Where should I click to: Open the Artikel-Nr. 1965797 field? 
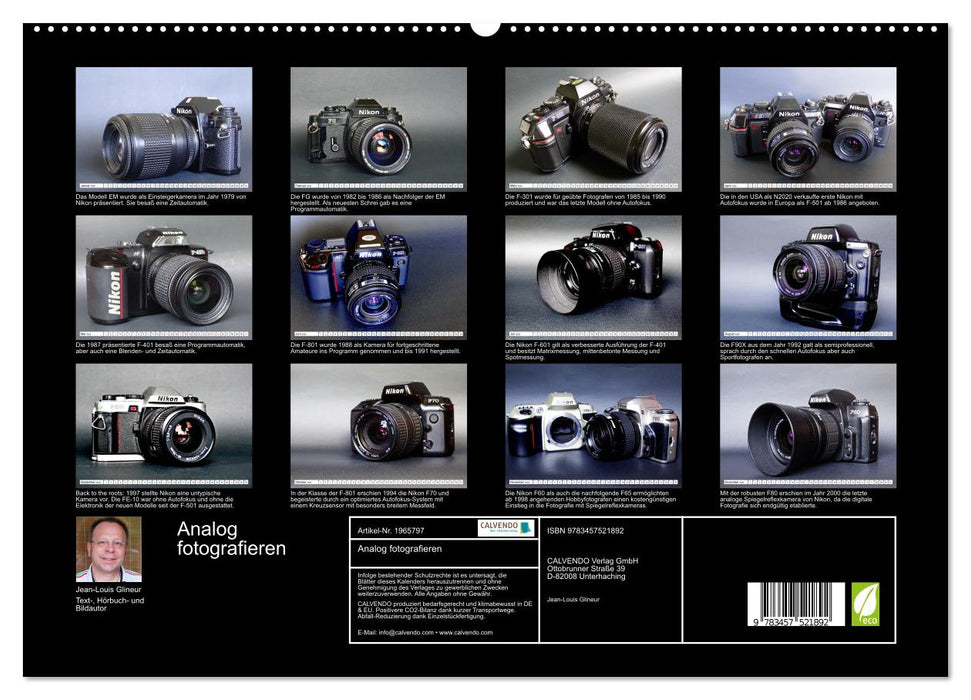(390, 531)
